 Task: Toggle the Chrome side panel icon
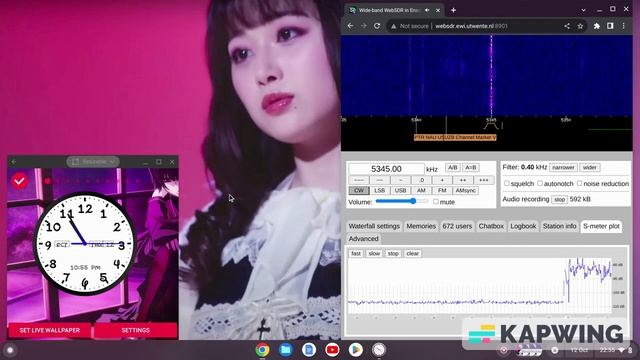point(610,26)
